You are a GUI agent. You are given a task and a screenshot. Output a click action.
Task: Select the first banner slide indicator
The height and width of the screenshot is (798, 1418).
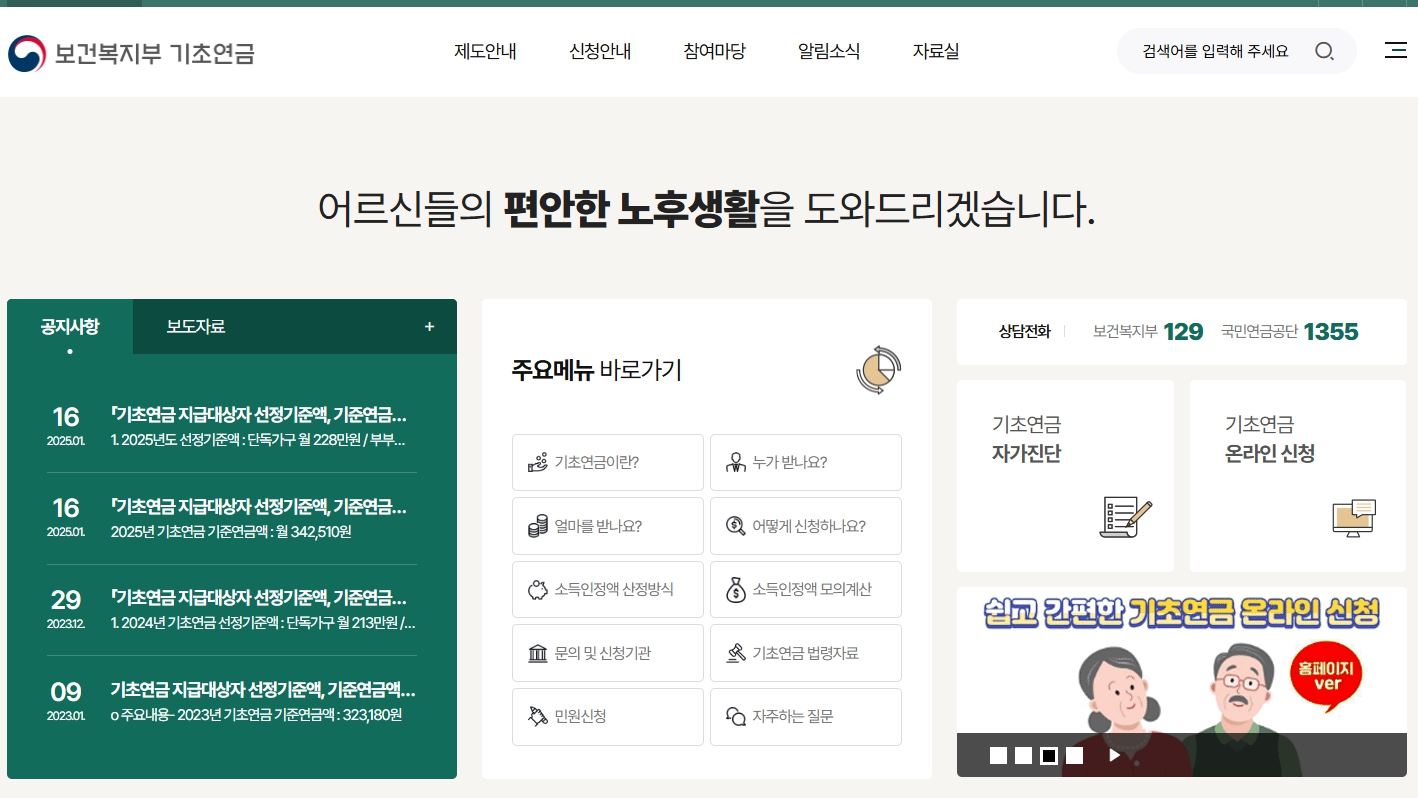[x=999, y=755]
